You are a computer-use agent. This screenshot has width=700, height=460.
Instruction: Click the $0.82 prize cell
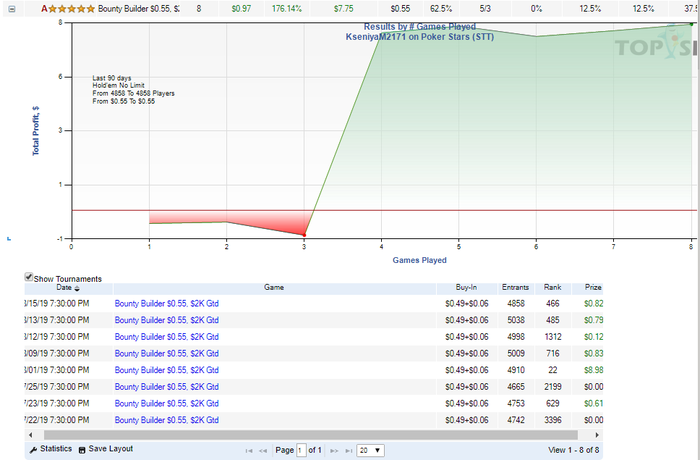click(593, 304)
